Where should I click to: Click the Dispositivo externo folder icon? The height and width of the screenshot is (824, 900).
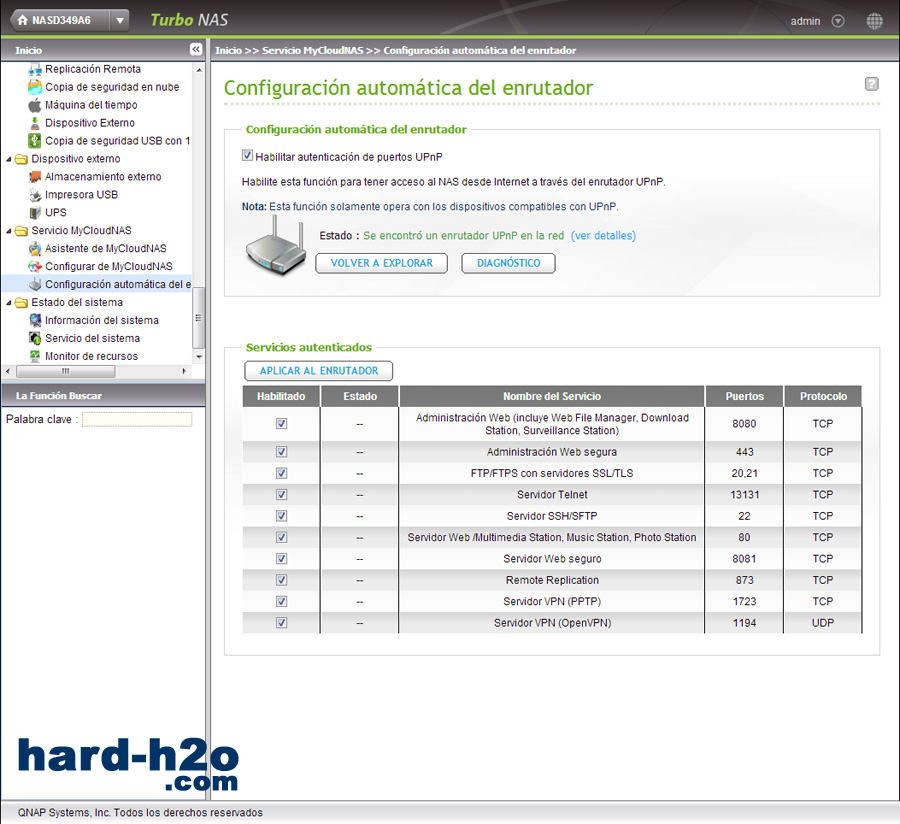[21, 159]
